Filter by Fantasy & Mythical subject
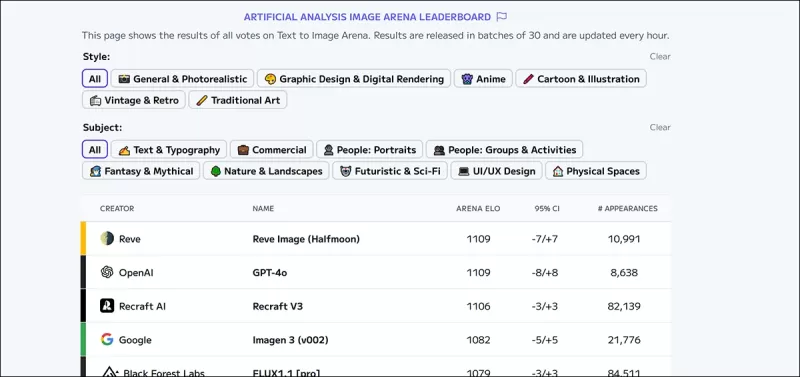This screenshot has width=800, height=377. [x=141, y=171]
